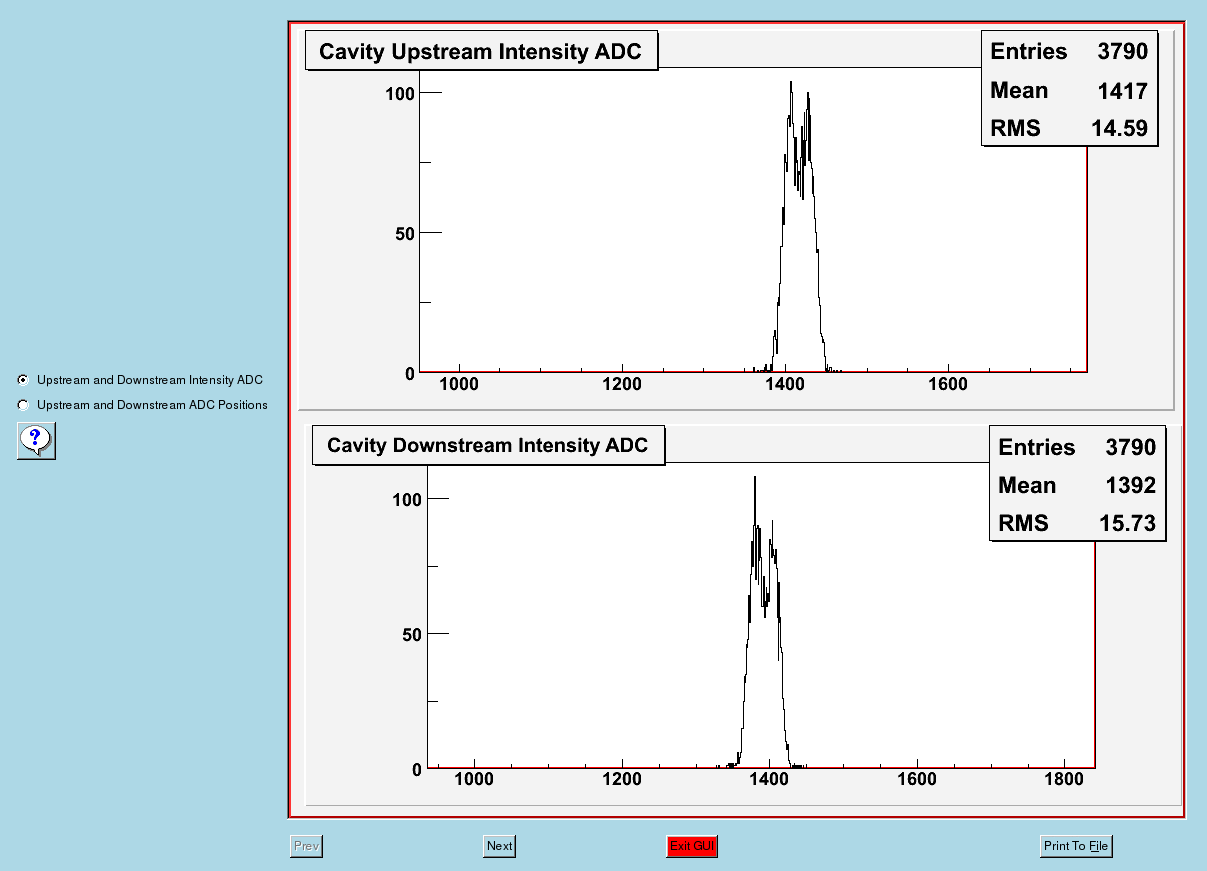Click downstream stats RMS 15.73 row
The image size is (1207, 871).
pos(1077,522)
